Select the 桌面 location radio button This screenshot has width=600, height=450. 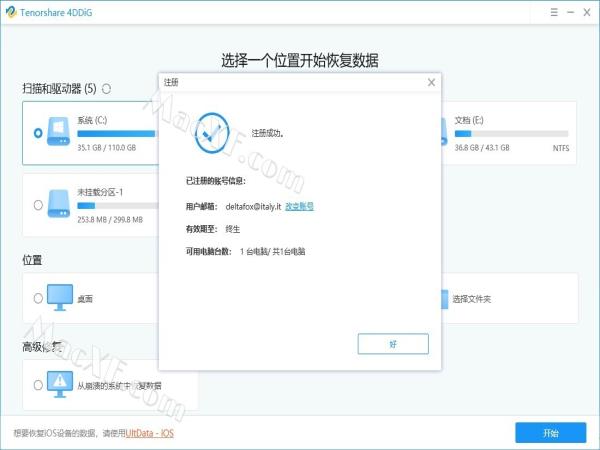coord(38,298)
